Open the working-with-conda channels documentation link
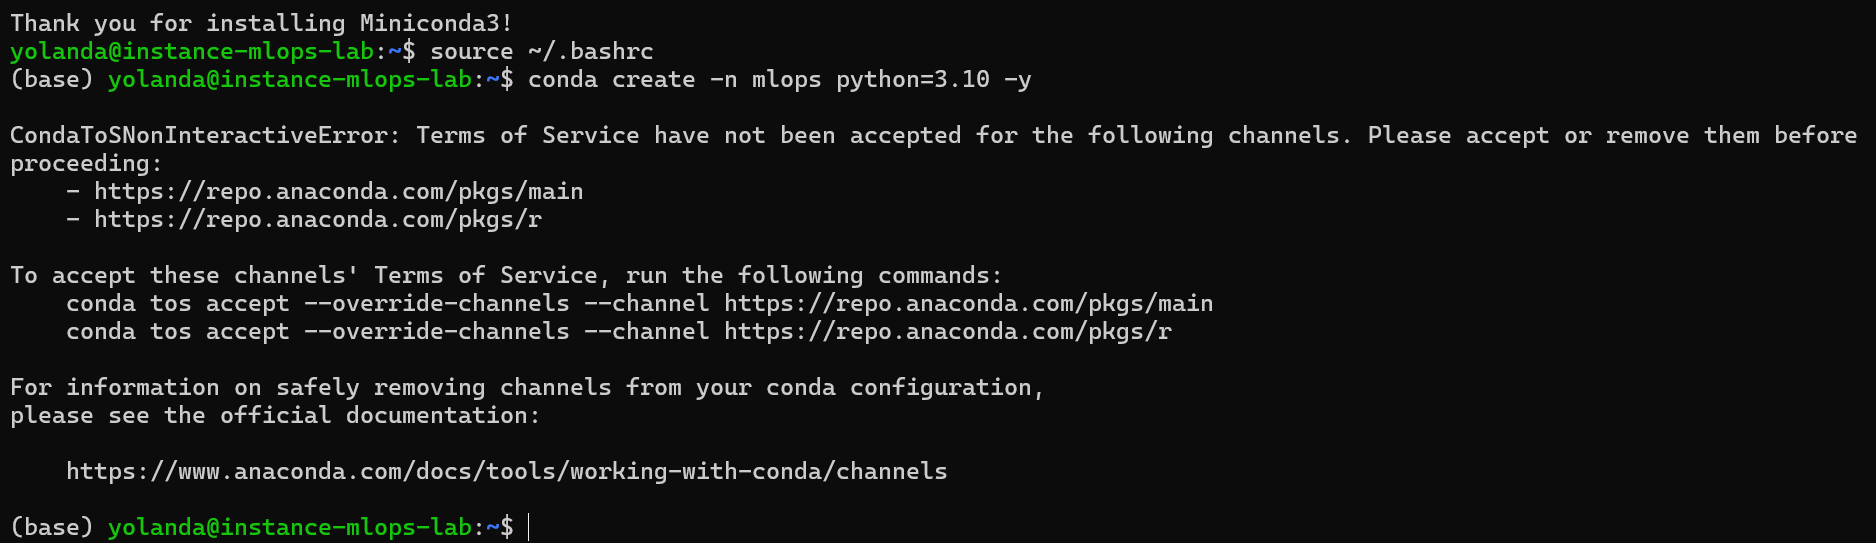The height and width of the screenshot is (543, 1876). pyautogui.click(x=506, y=471)
